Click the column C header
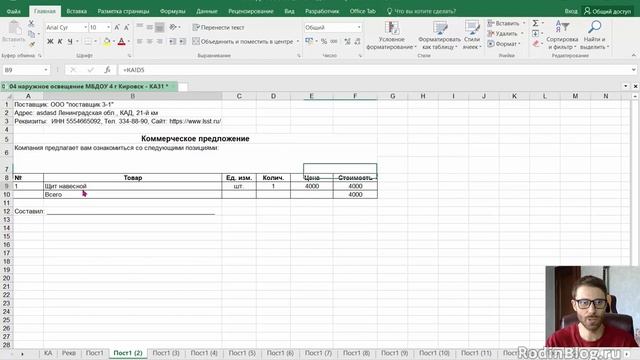The height and width of the screenshot is (360, 640). [x=239, y=96]
